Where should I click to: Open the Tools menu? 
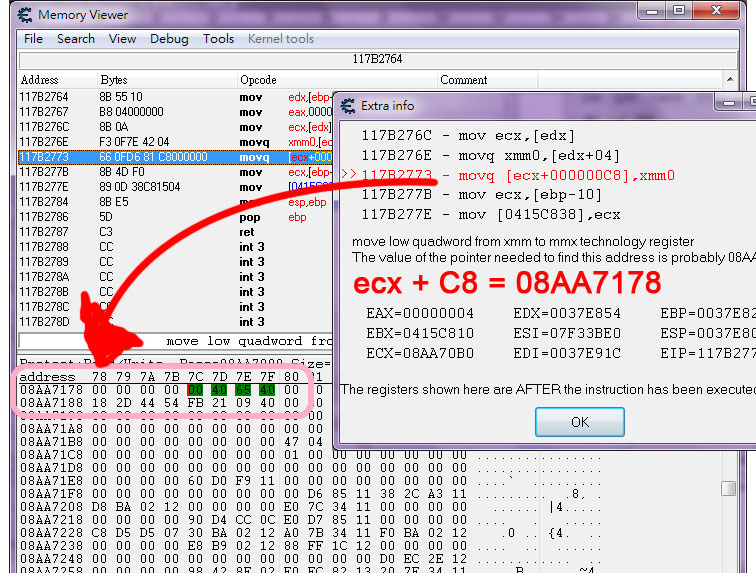(218, 39)
